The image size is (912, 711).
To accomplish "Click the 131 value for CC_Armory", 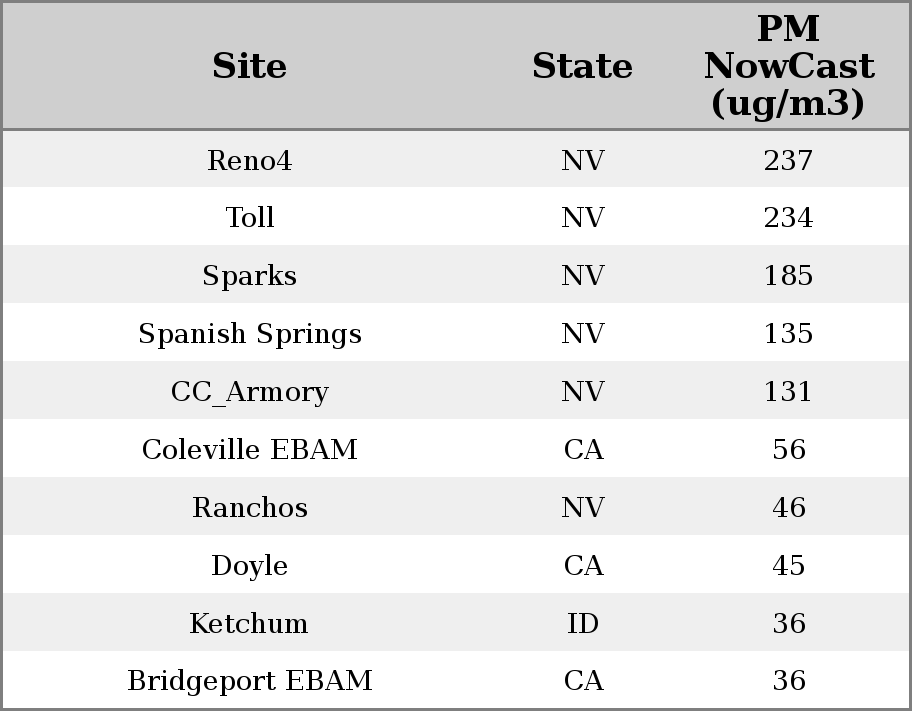I will tap(788, 392).
